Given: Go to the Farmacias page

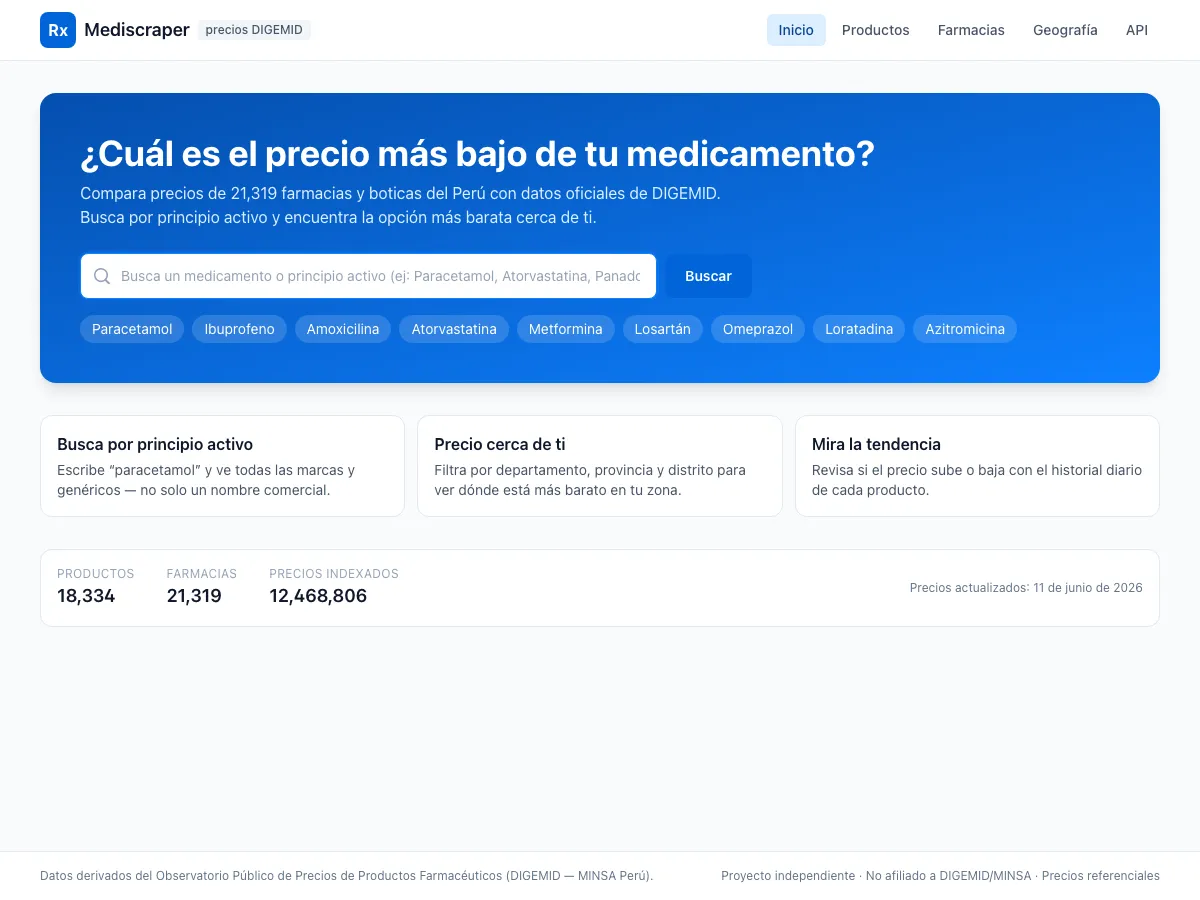Looking at the screenshot, I should tap(971, 30).
